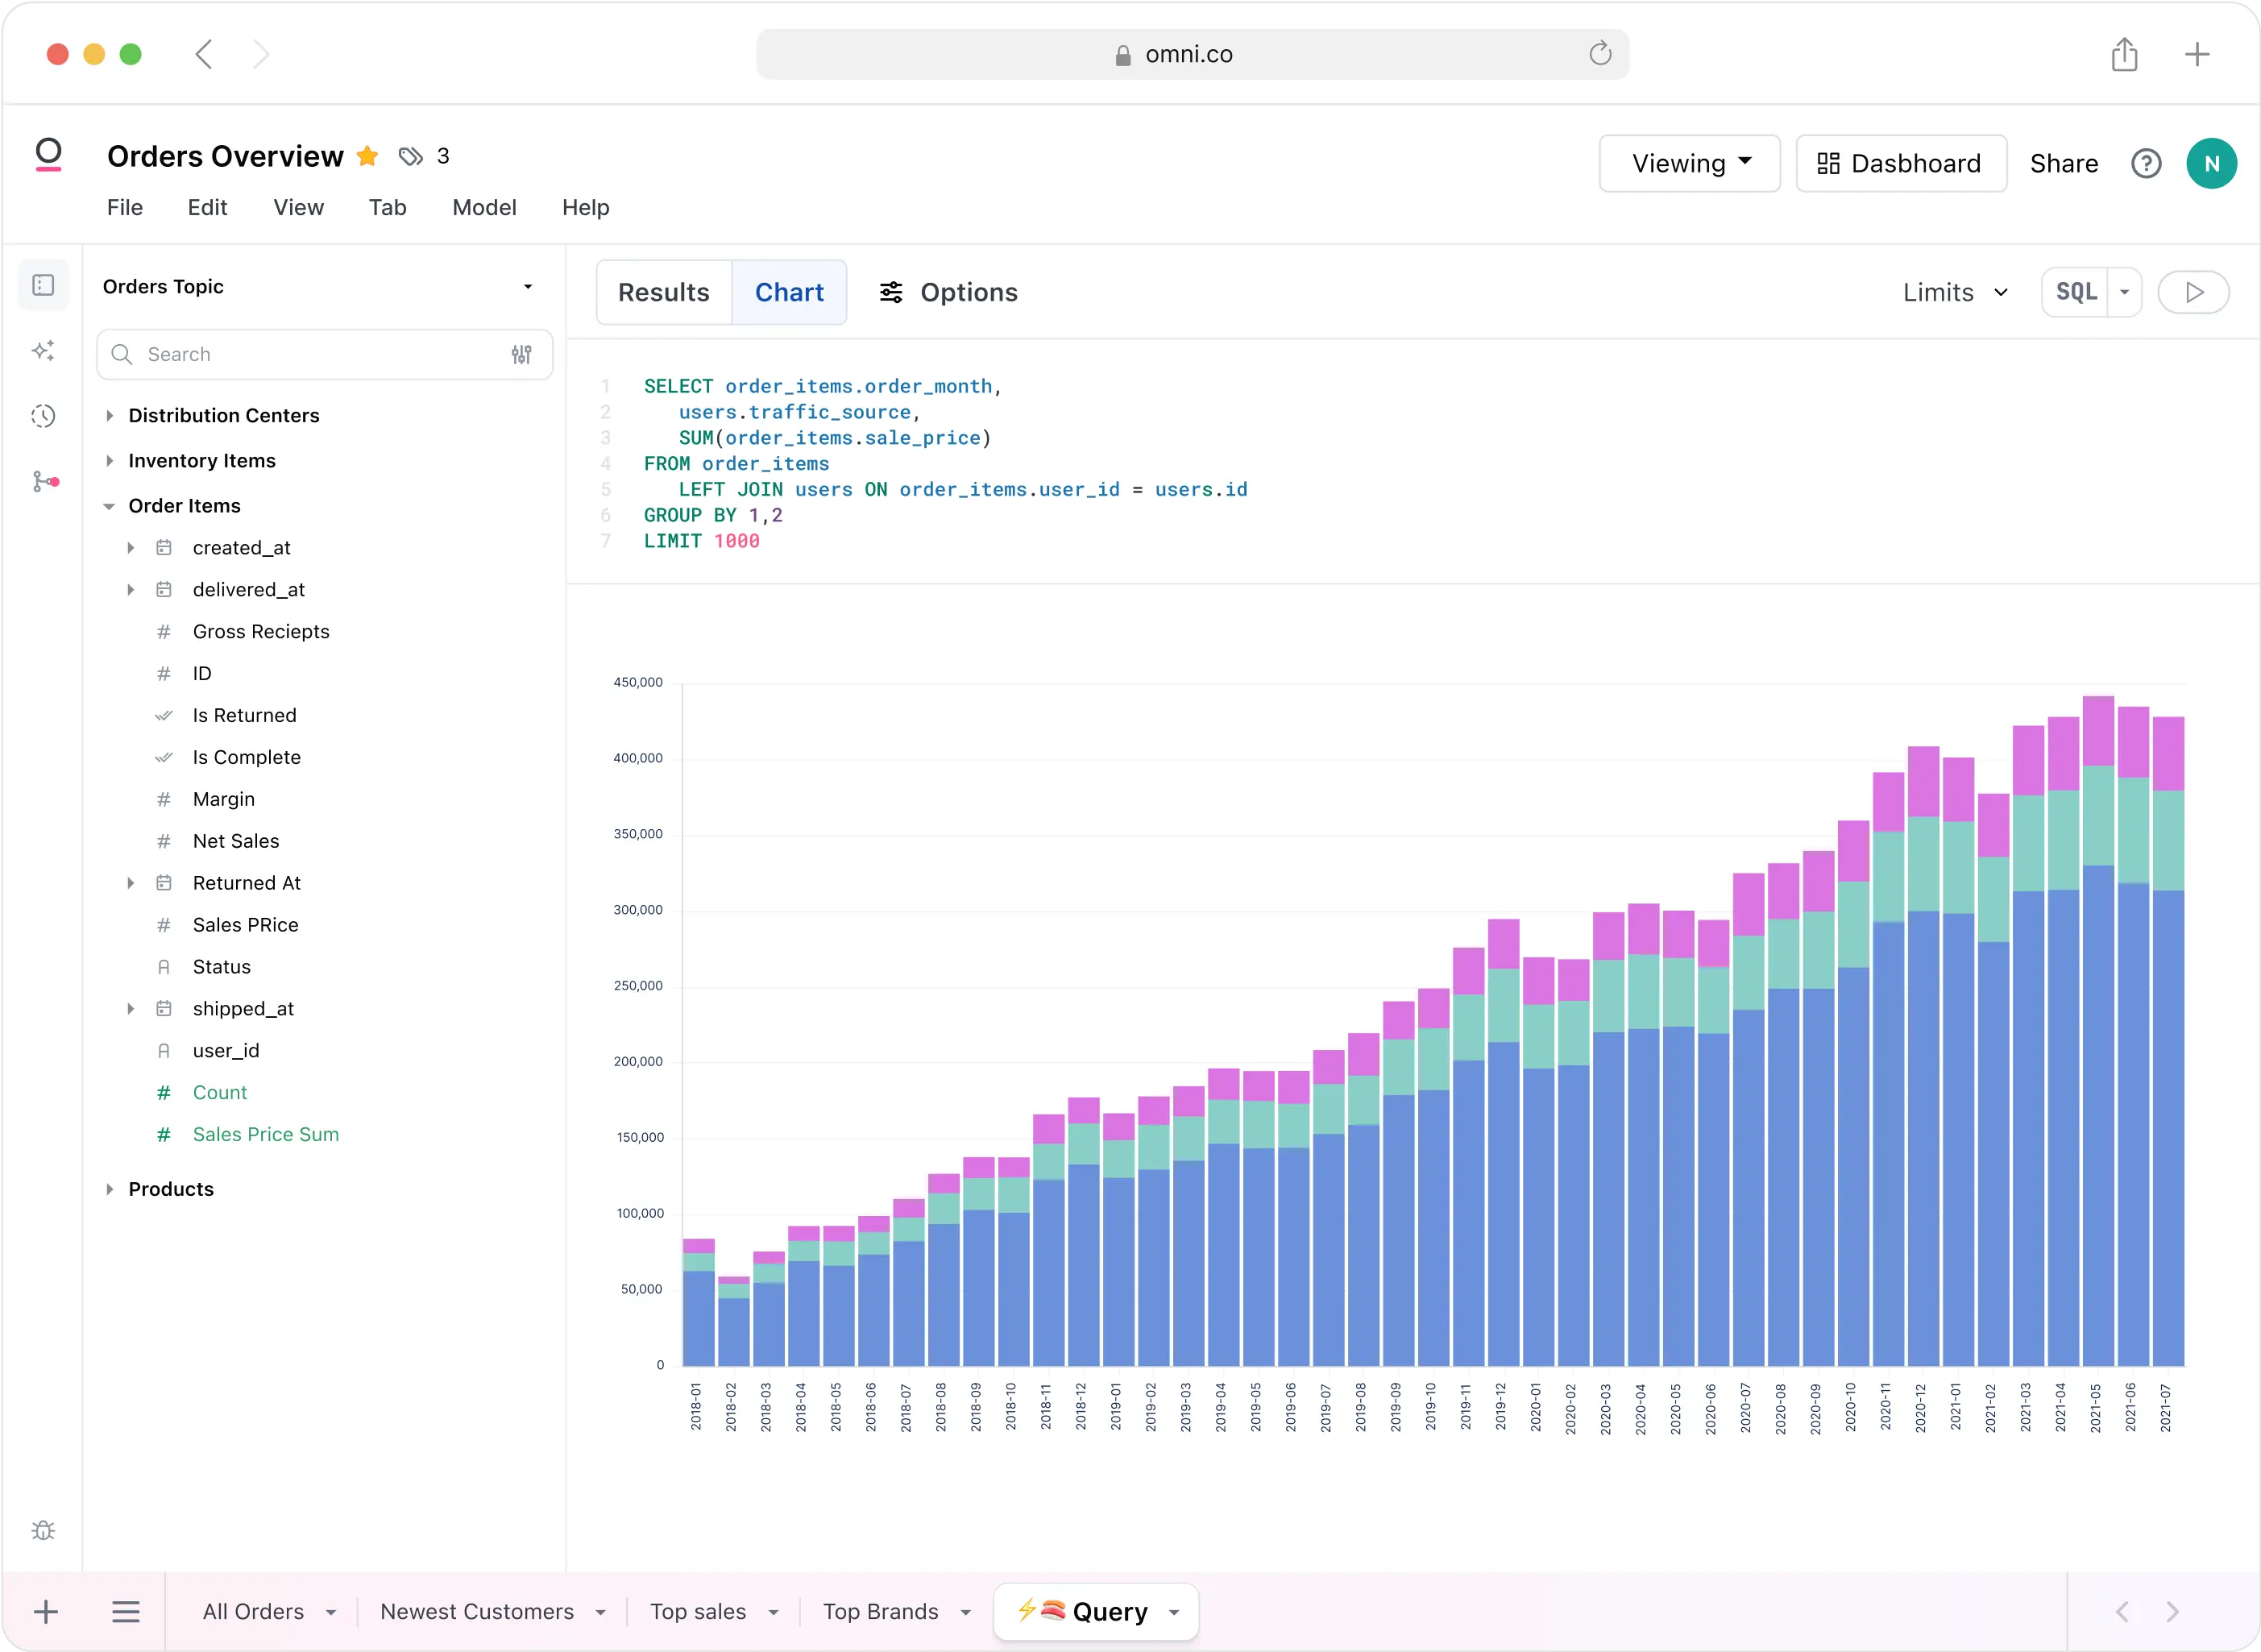Unfavorite Orders Overview by clicking the star
This screenshot has width=2261, height=1652.
tap(367, 156)
